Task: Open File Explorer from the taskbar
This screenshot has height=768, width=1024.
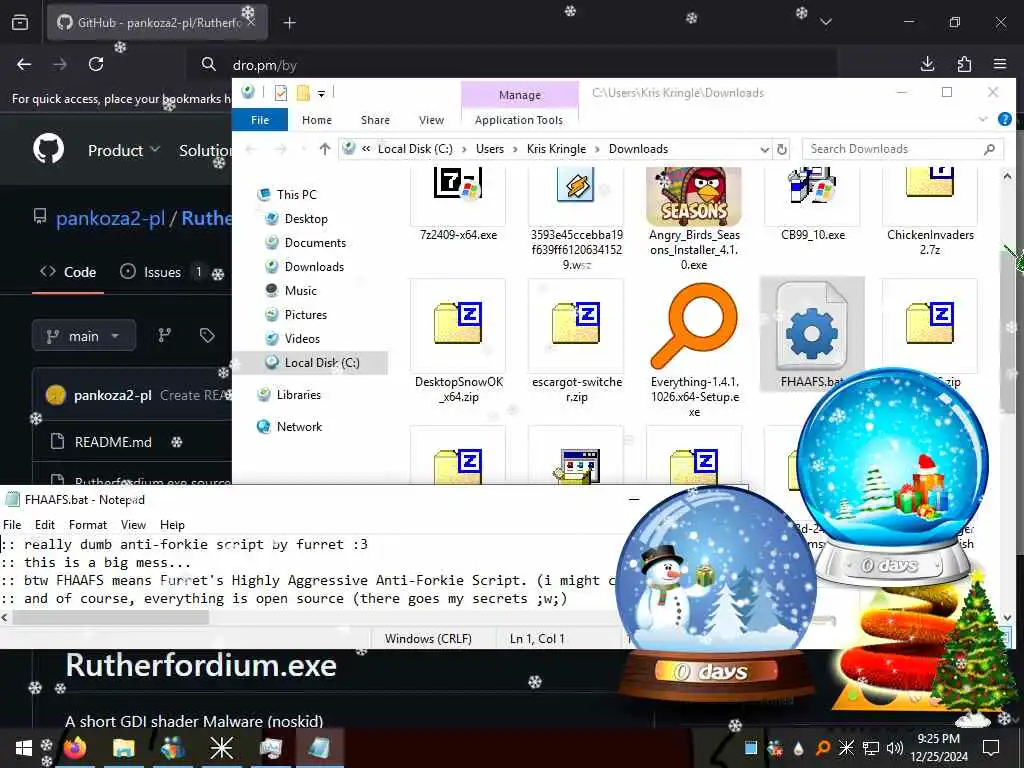Action: (123, 748)
